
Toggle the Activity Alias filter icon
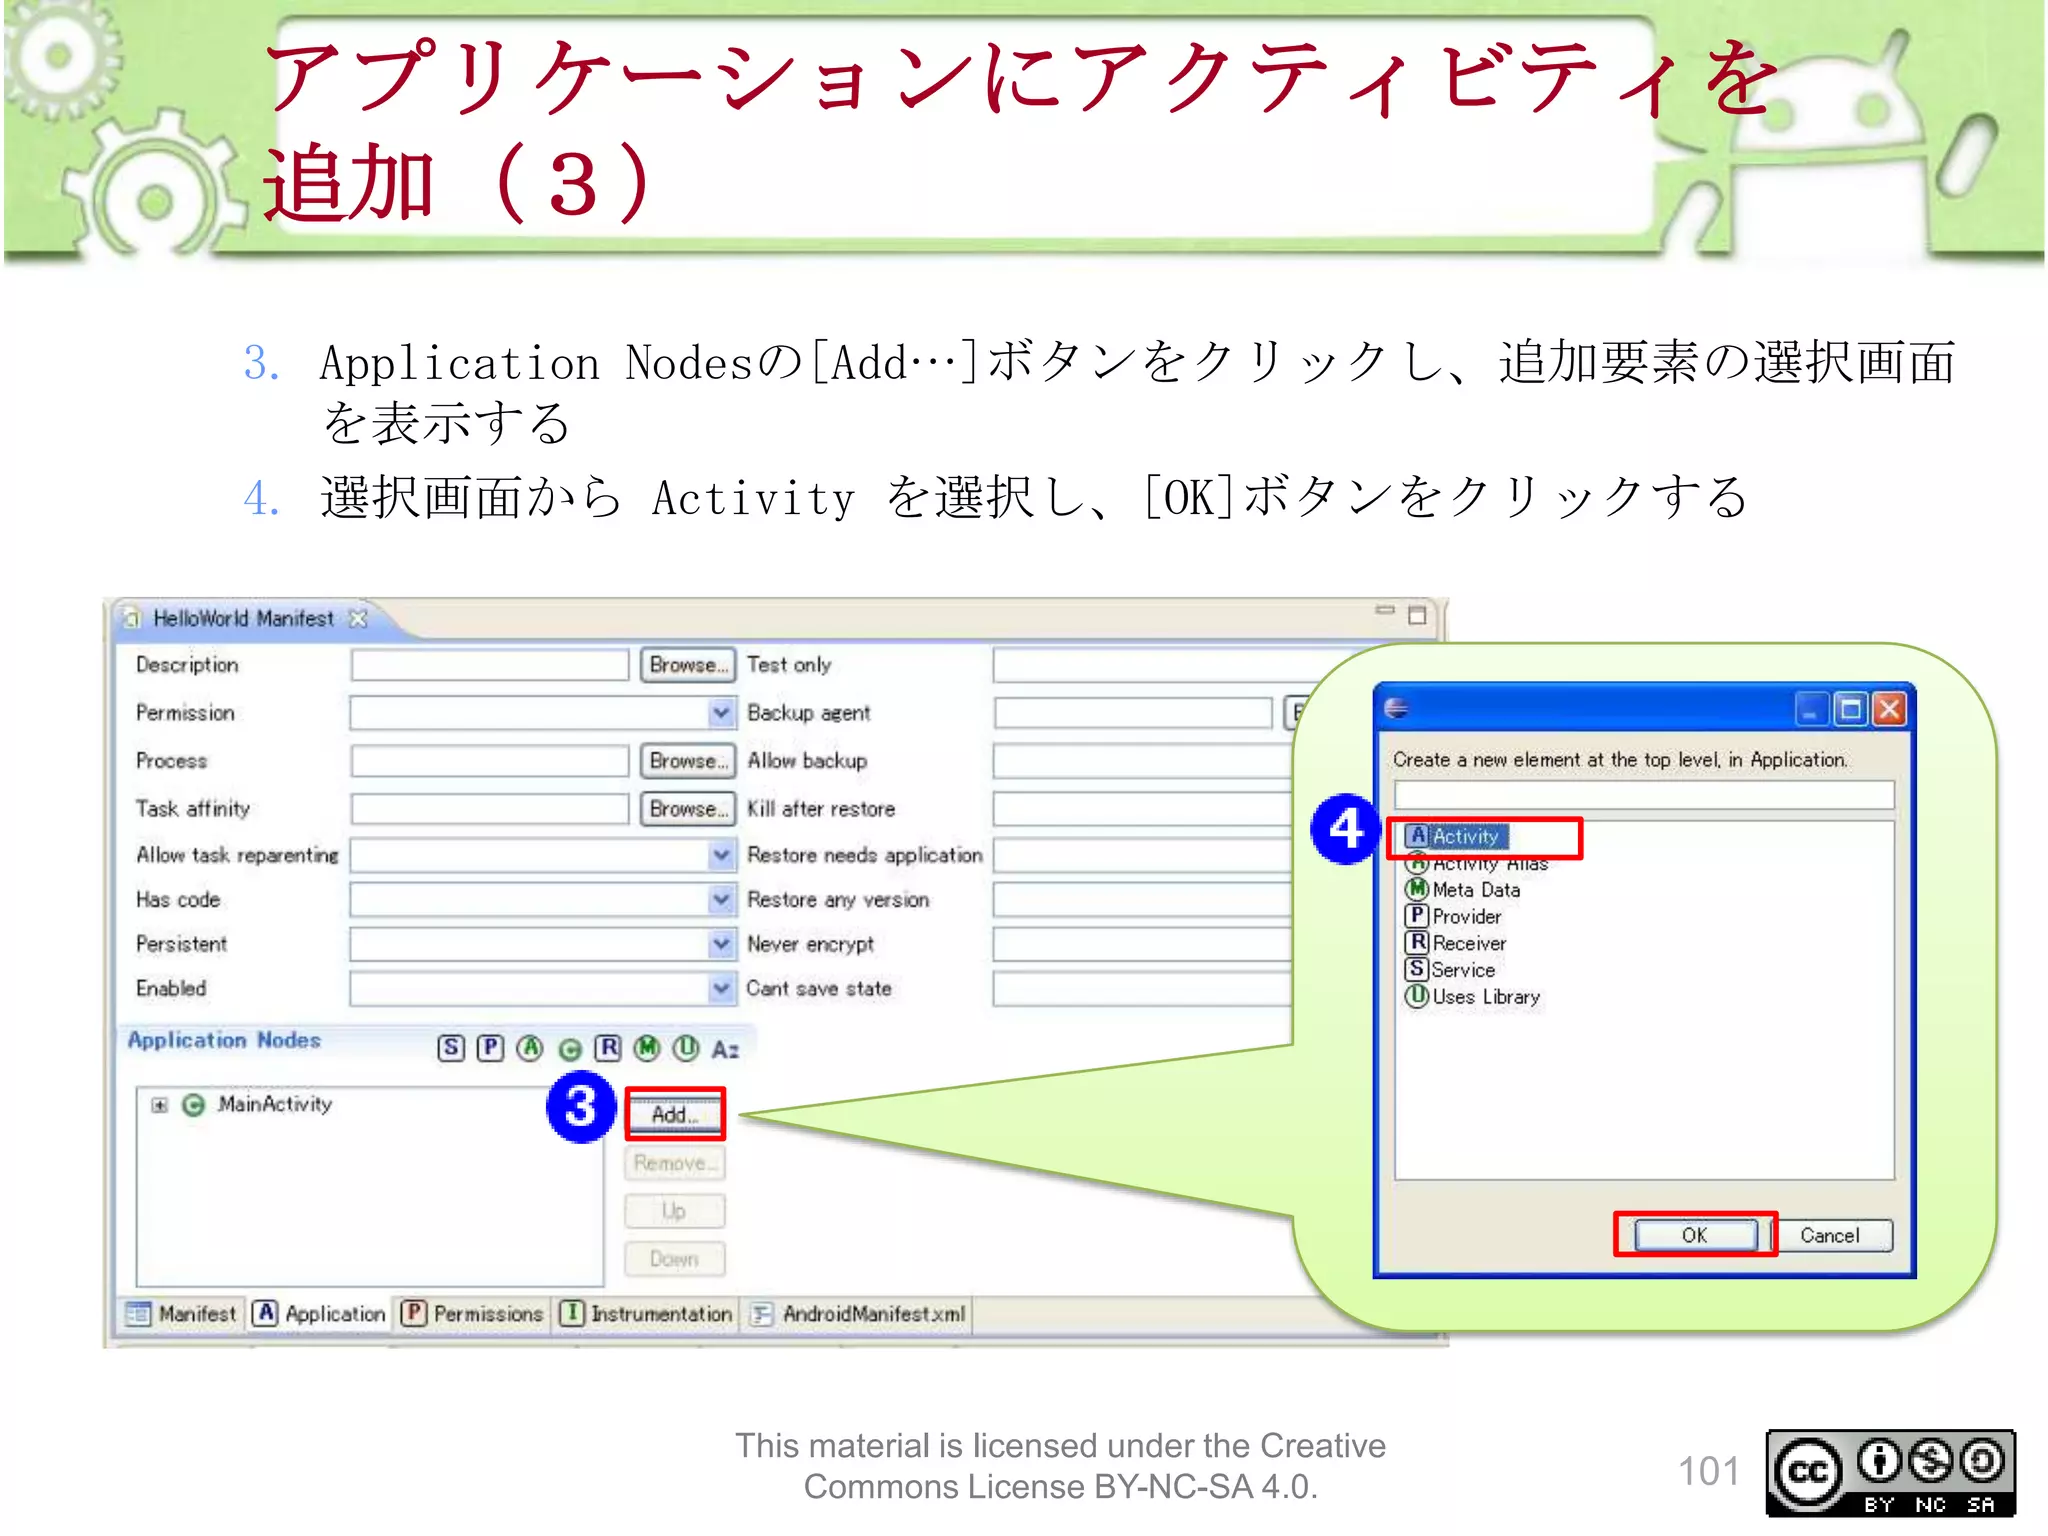click(x=530, y=1047)
